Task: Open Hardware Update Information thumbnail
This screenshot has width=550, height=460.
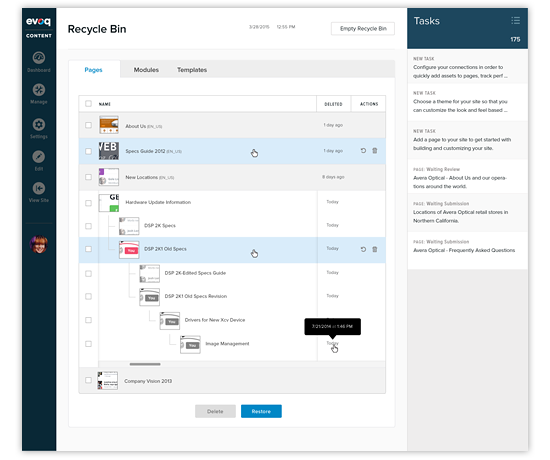Action: tap(109, 203)
